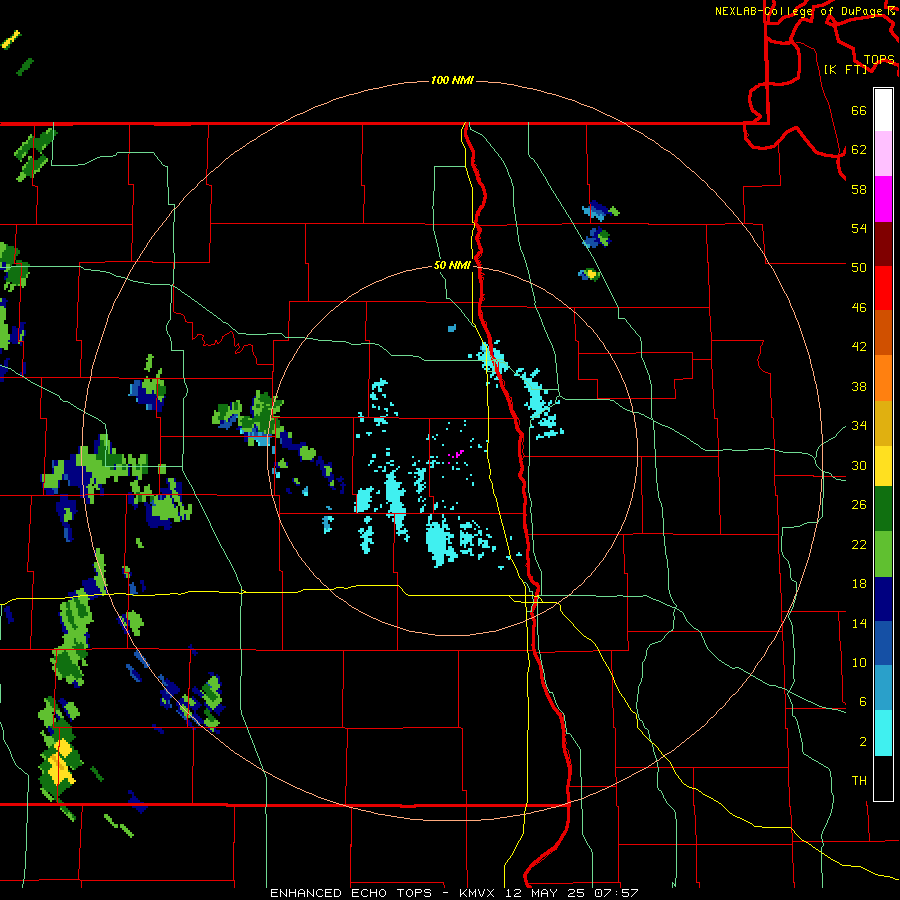Viewport: 900px width, 900px height.
Task: Click the dark red 50-54 kft swatch
Action: tap(883, 244)
